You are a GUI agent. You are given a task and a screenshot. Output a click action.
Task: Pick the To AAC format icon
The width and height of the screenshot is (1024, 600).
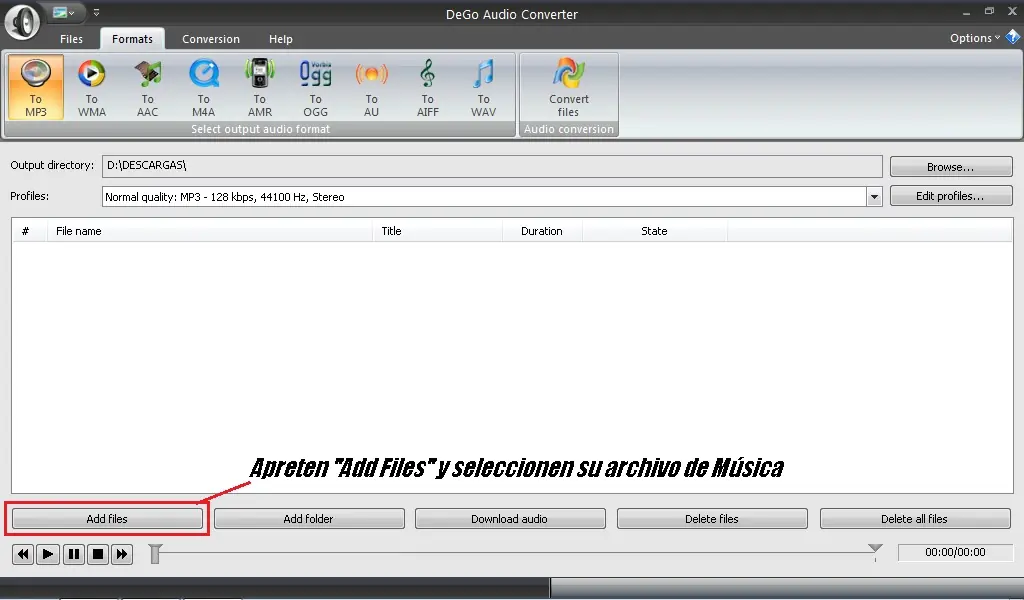(148, 87)
